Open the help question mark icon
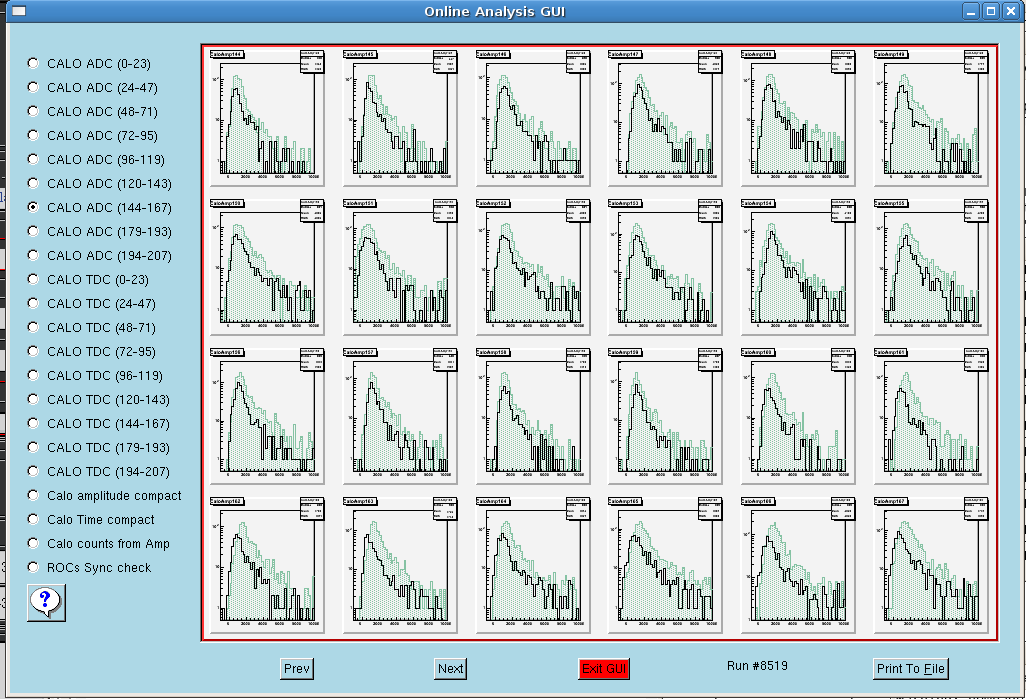The image size is (1026, 699). point(46,602)
